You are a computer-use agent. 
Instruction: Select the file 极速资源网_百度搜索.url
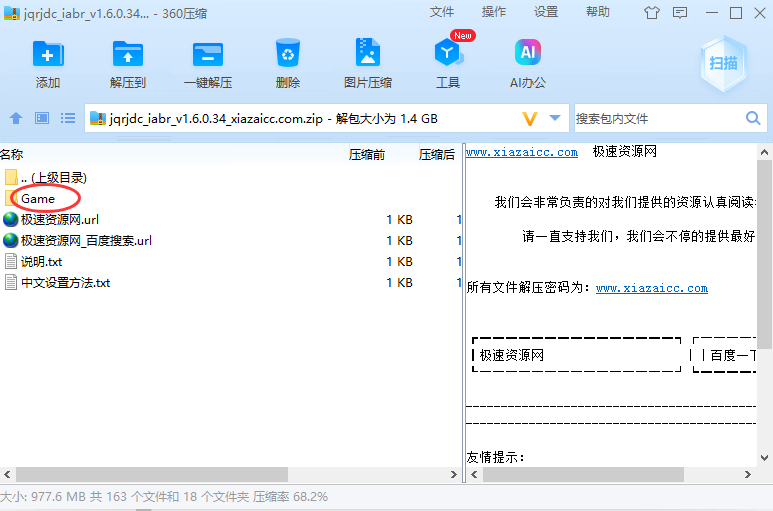coord(86,240)
